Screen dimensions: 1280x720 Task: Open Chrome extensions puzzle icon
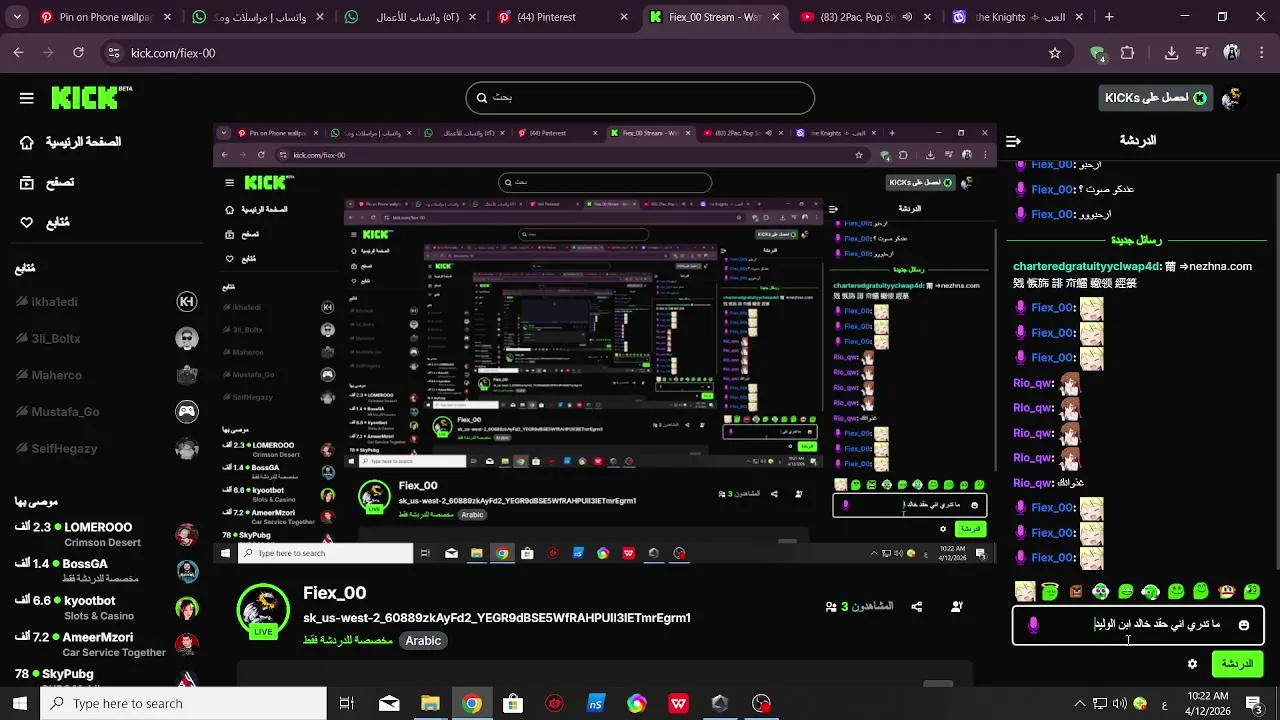click(1127, 53)
